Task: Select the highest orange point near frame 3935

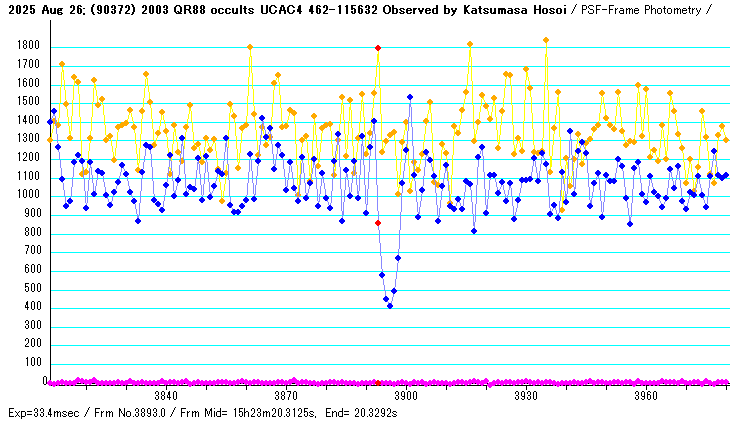Action: 546,41
